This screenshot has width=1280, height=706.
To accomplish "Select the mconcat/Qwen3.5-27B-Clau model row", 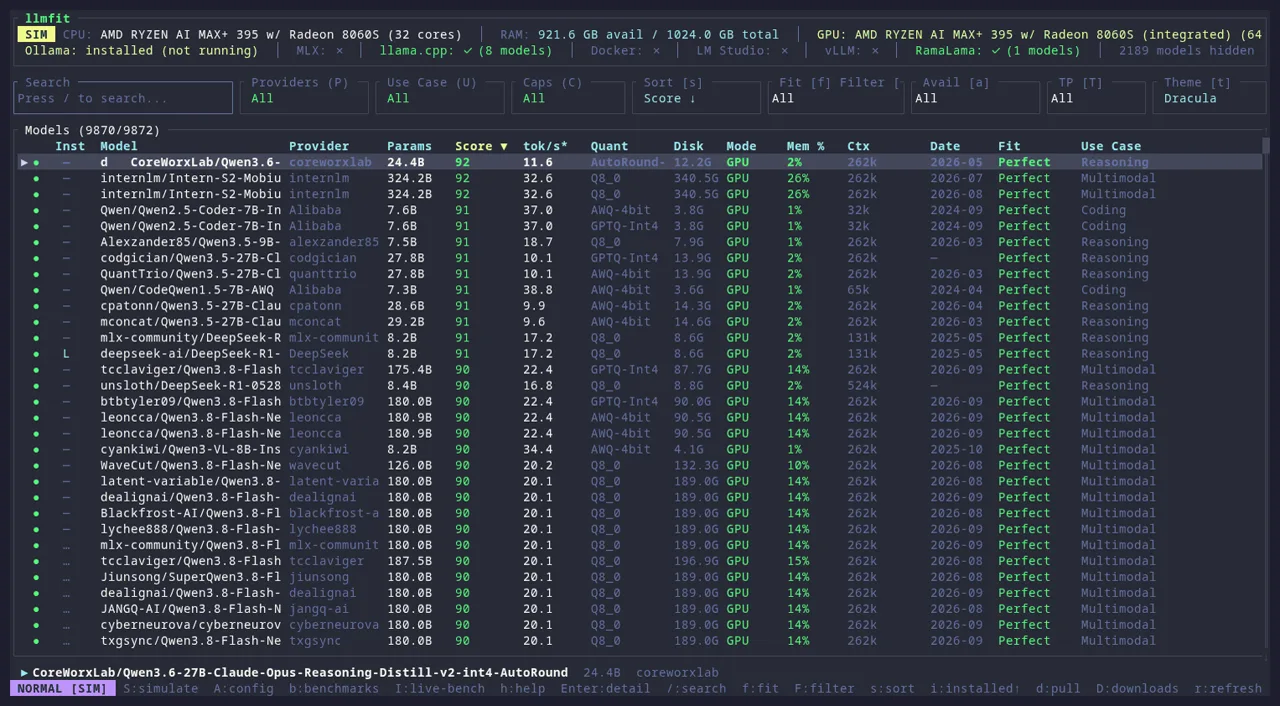I will (640, 322).
